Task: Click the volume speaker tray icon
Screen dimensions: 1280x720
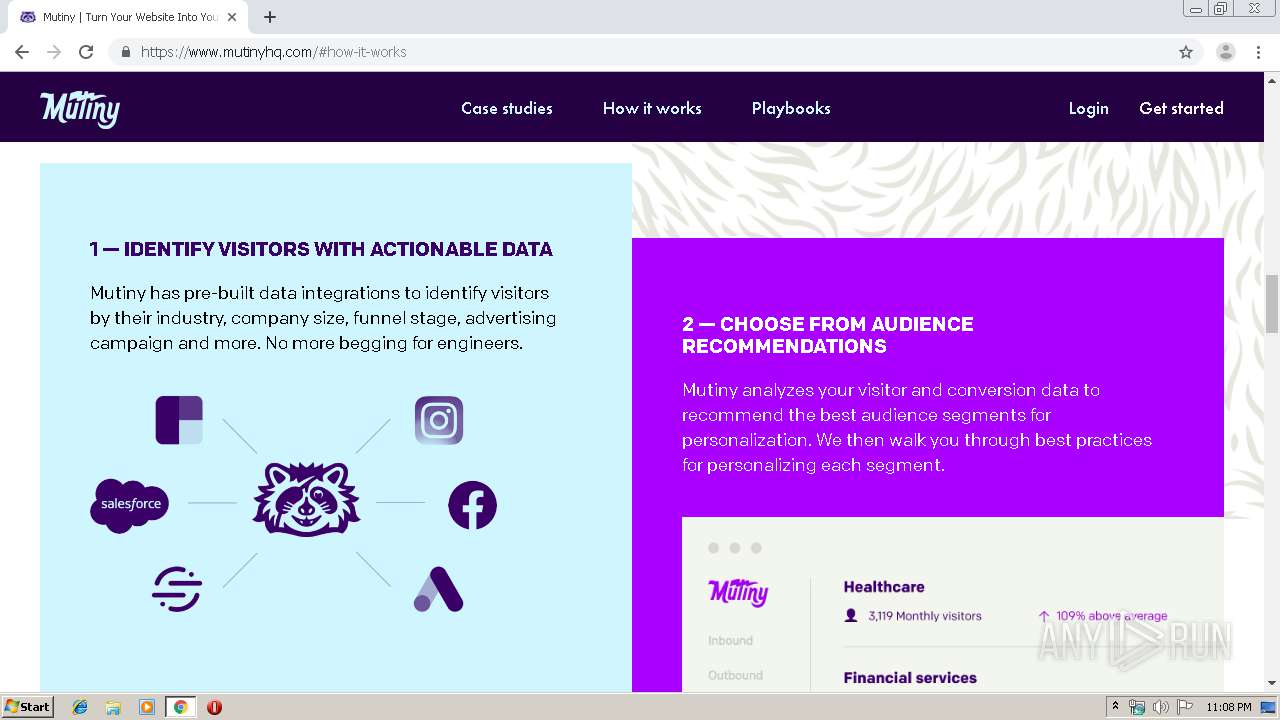Action: [x=1161, y=707]
